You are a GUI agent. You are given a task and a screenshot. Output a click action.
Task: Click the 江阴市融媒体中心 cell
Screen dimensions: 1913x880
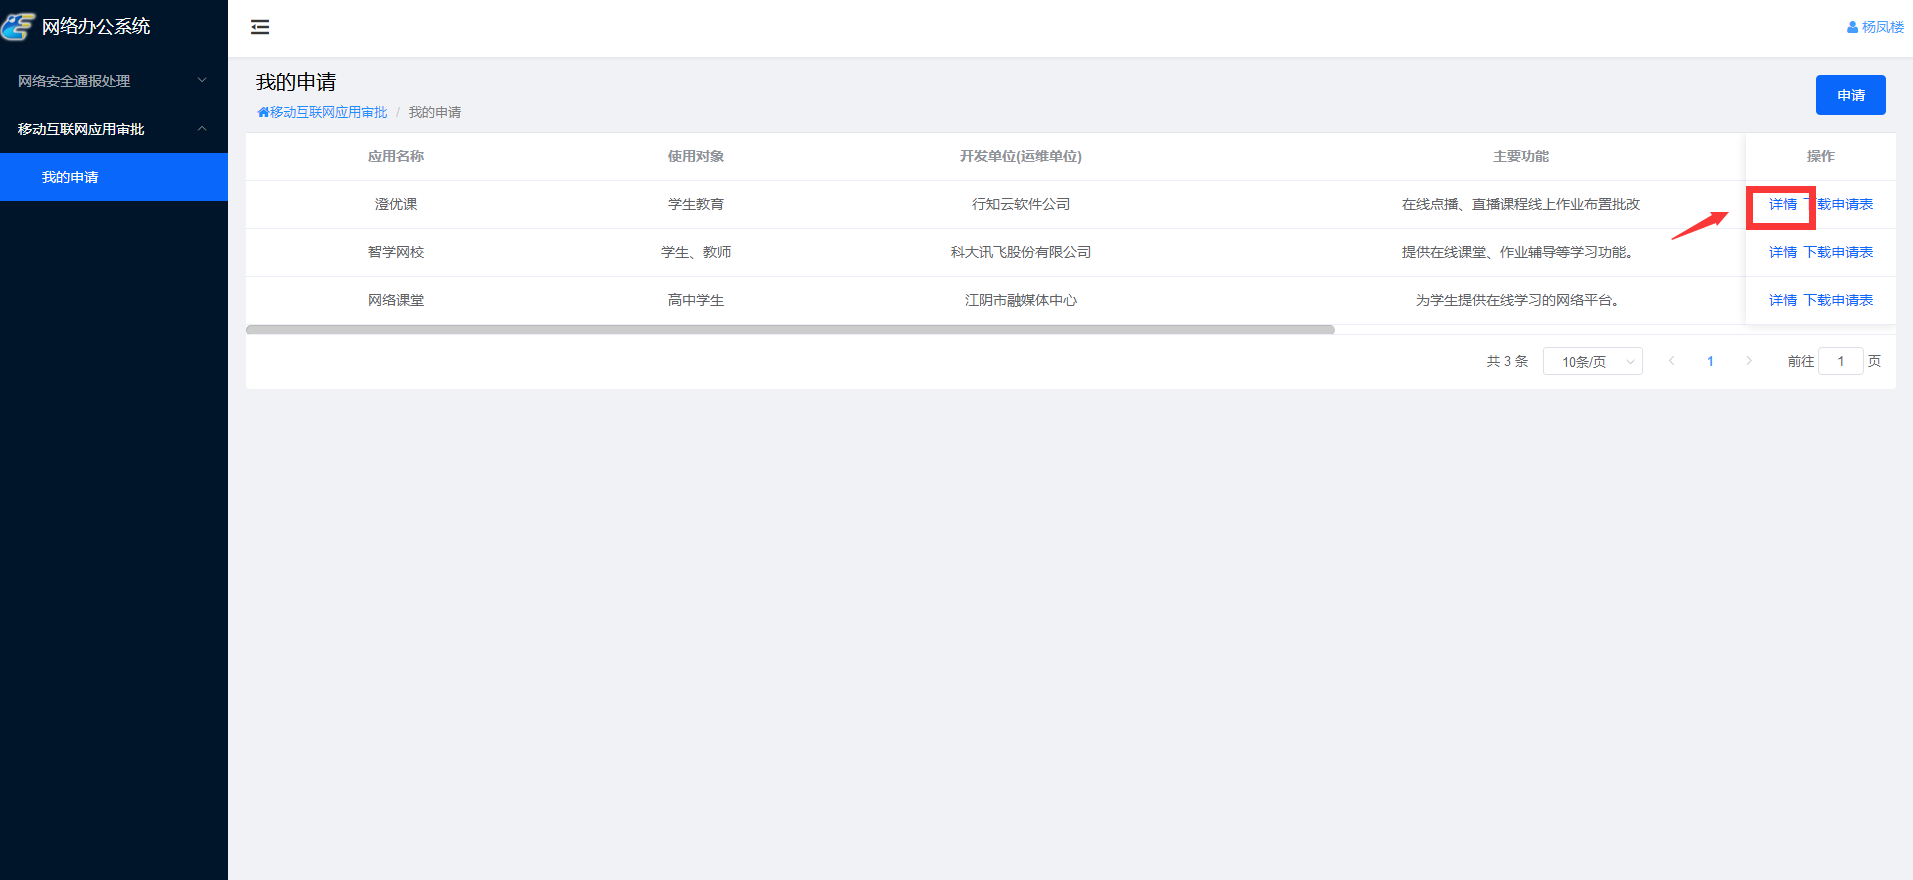1021,300
